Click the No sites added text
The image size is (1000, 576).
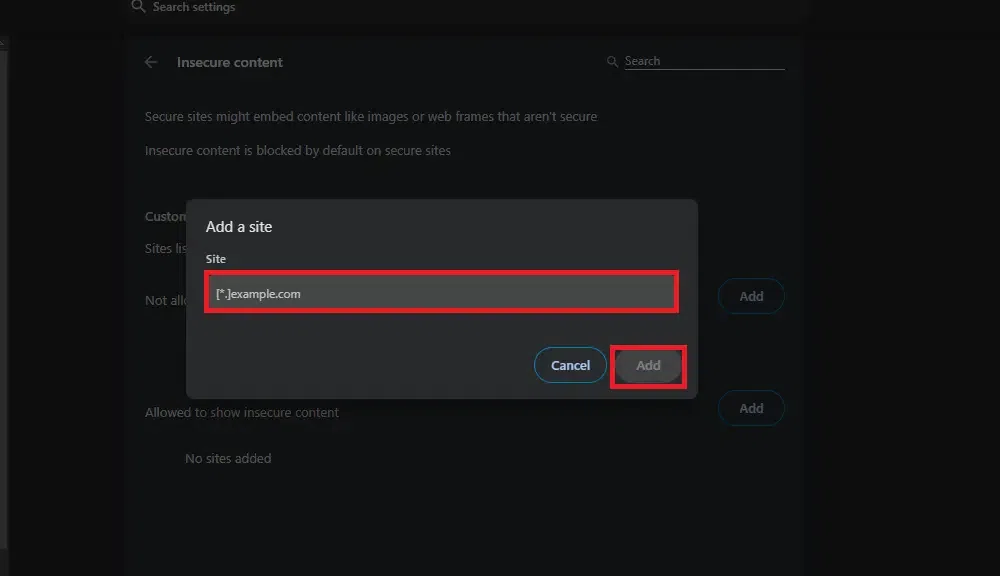click(228, 458)
